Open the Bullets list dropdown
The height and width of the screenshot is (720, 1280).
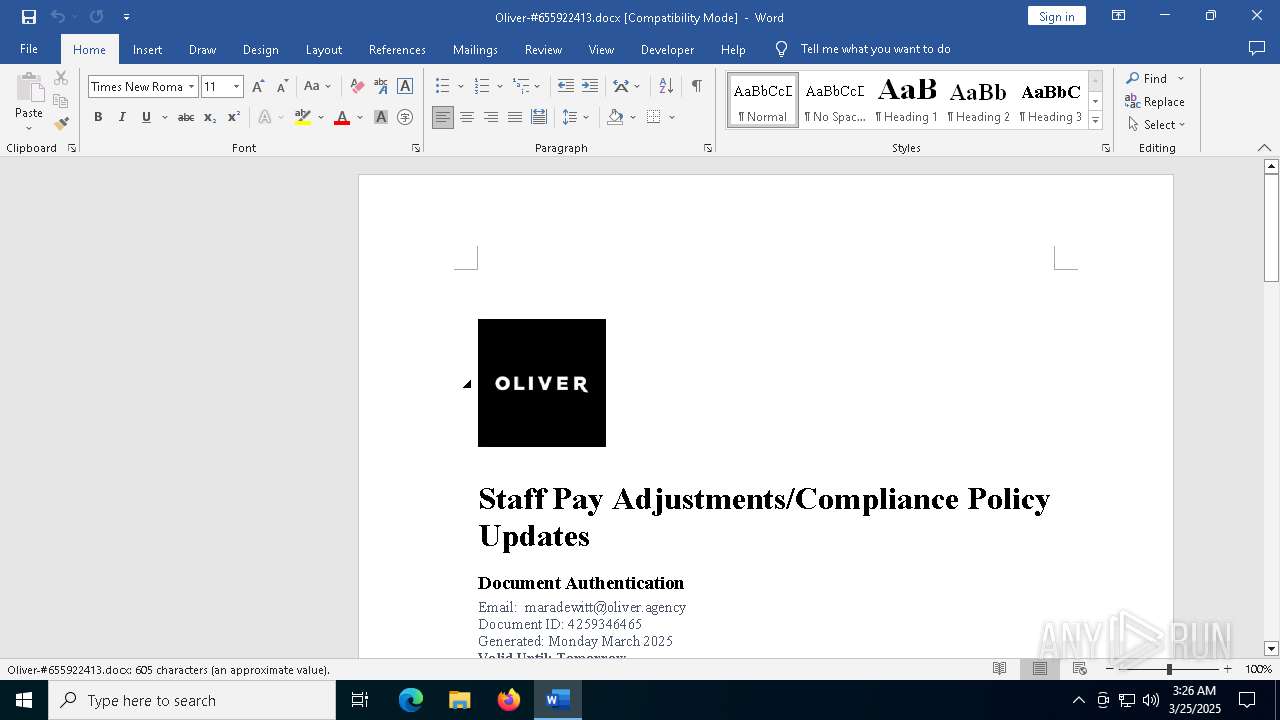click(460, 87)
